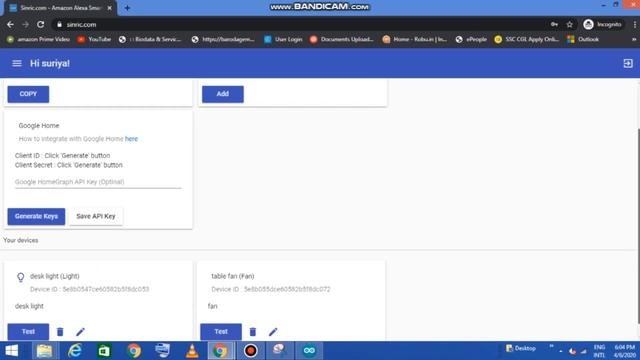Image resolution: width=640 pixels, height=360 pixels.
Task: Go back in the browser
Action: pos(10,24)
